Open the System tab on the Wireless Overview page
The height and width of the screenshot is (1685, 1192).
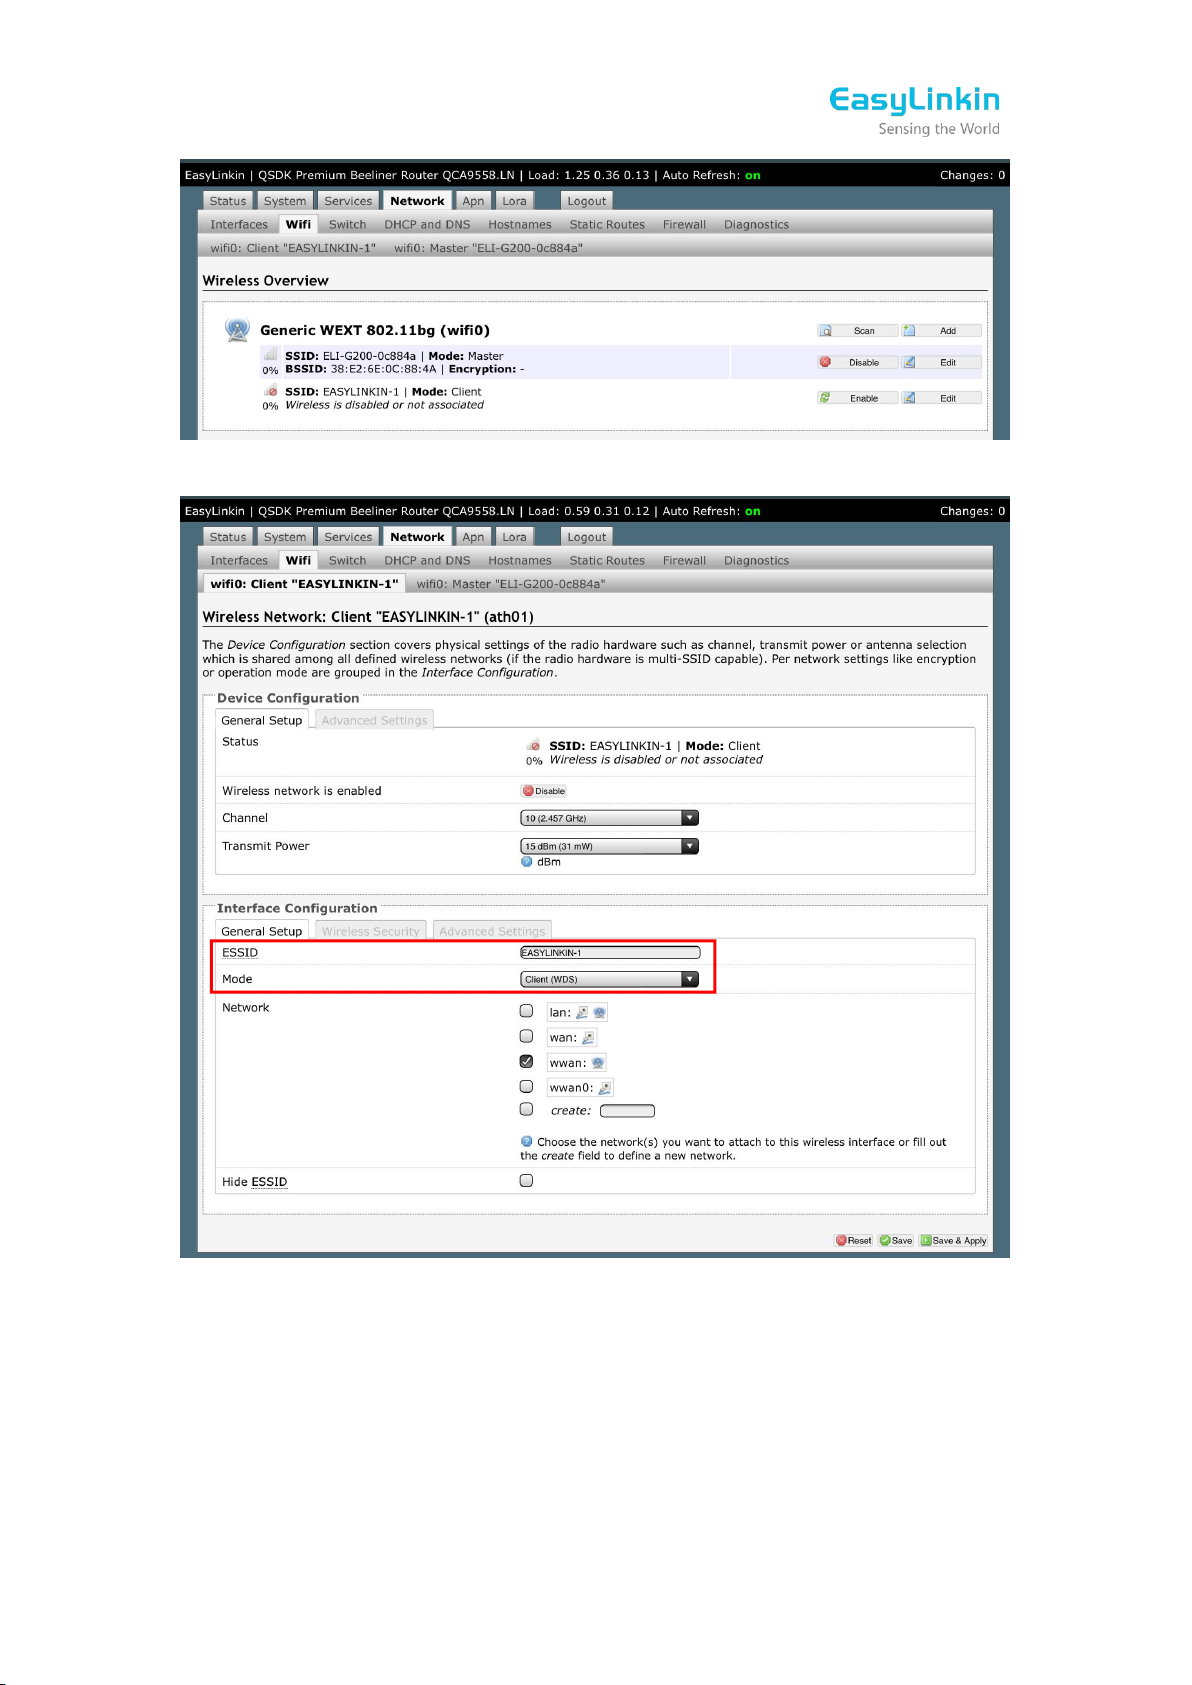[285, 201]
